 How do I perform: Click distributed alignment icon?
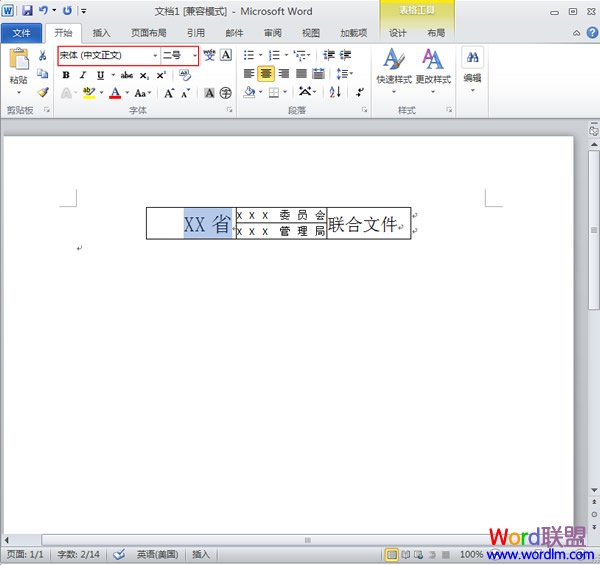point(318,73)
